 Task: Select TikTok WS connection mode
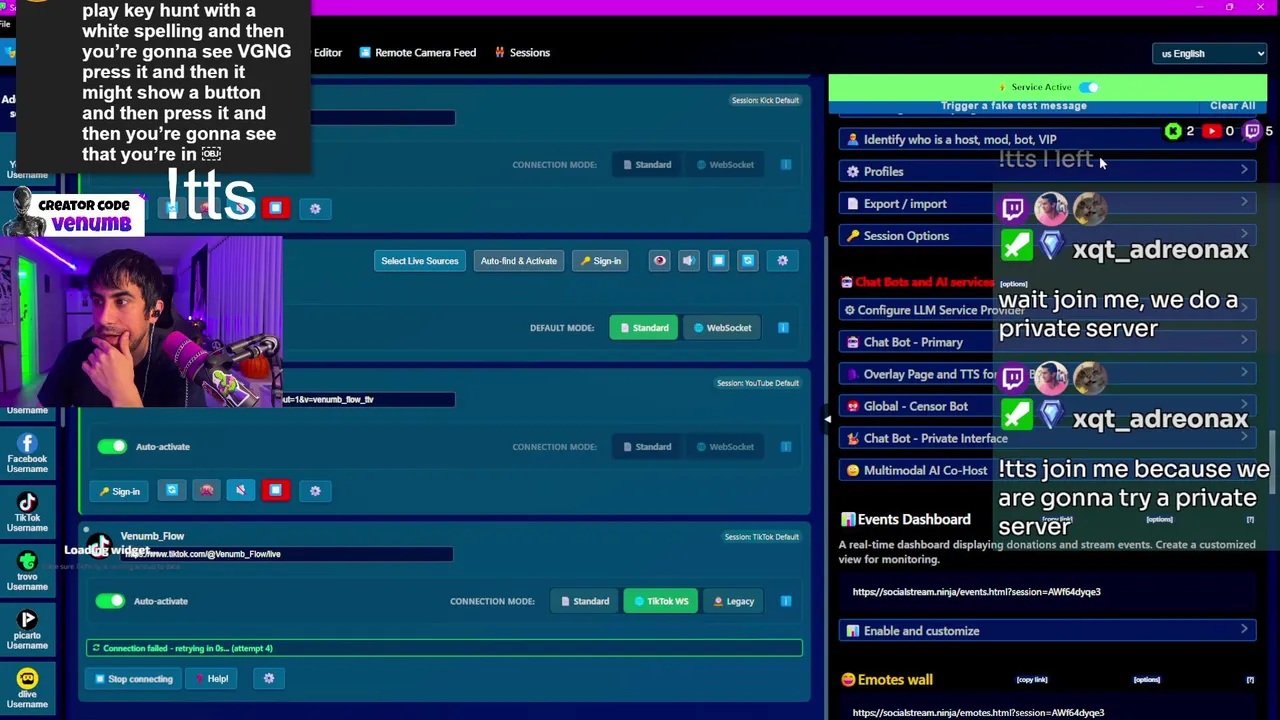[661, 601]
